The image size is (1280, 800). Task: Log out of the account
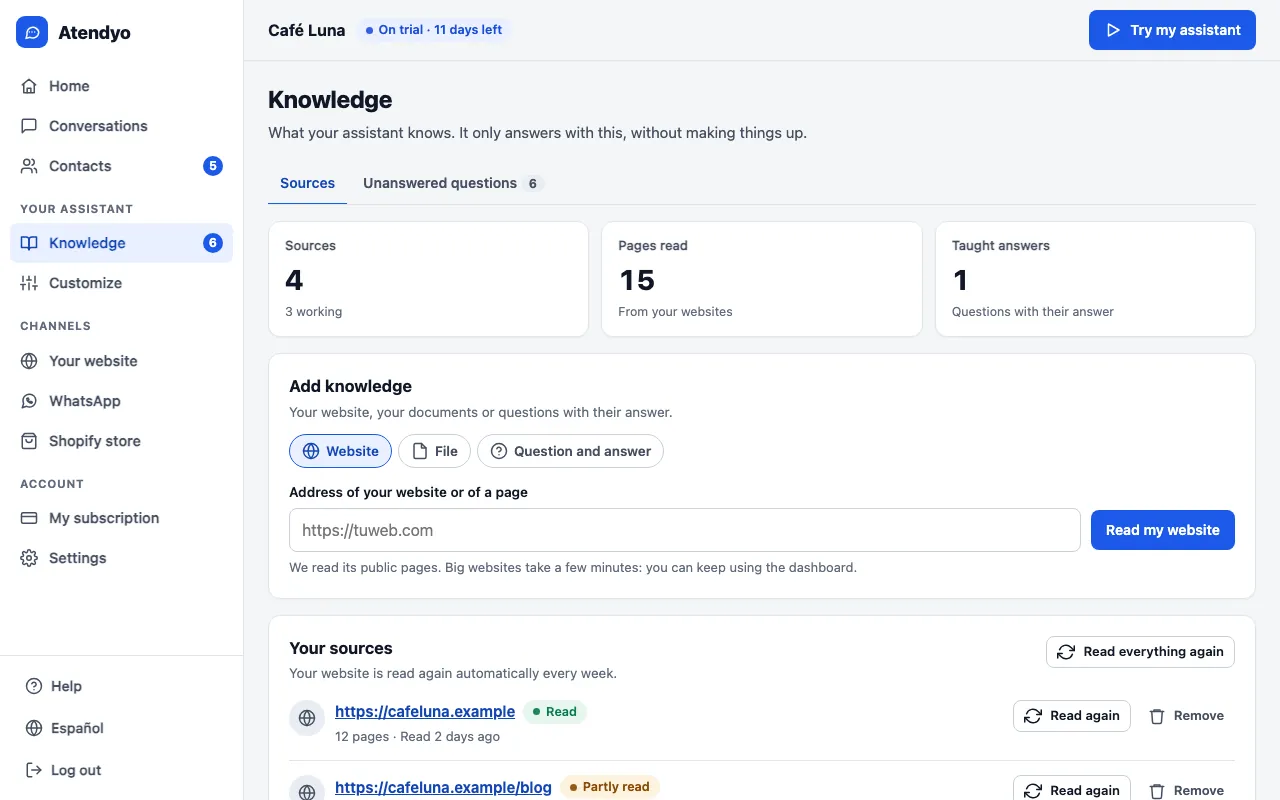(121, 770)
